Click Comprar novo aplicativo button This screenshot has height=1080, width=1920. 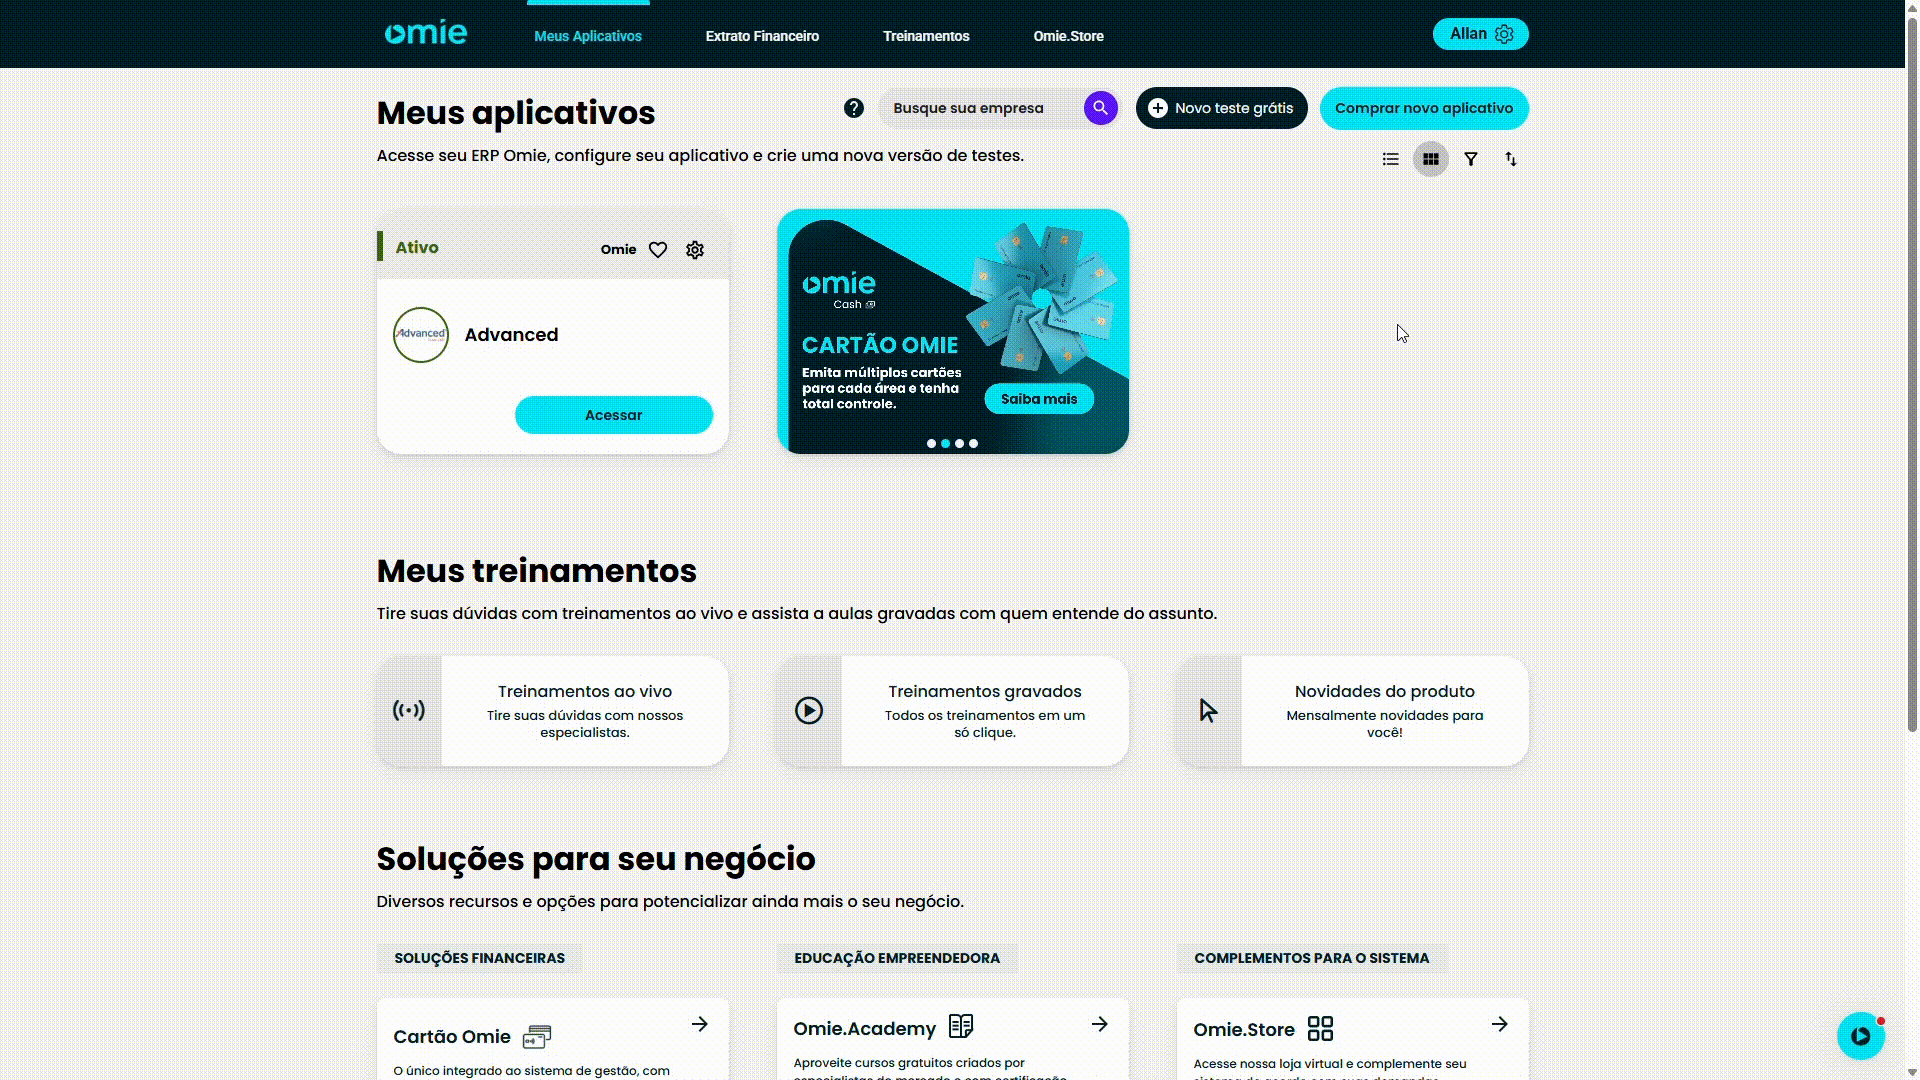tap(1424, 108)
